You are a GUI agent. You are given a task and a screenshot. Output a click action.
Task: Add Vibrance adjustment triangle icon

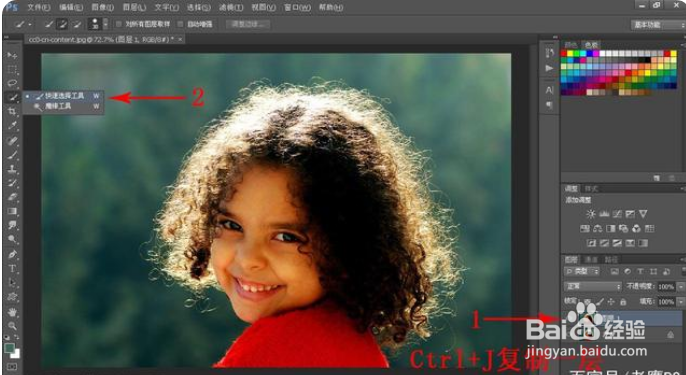click(x=643, y=214)
